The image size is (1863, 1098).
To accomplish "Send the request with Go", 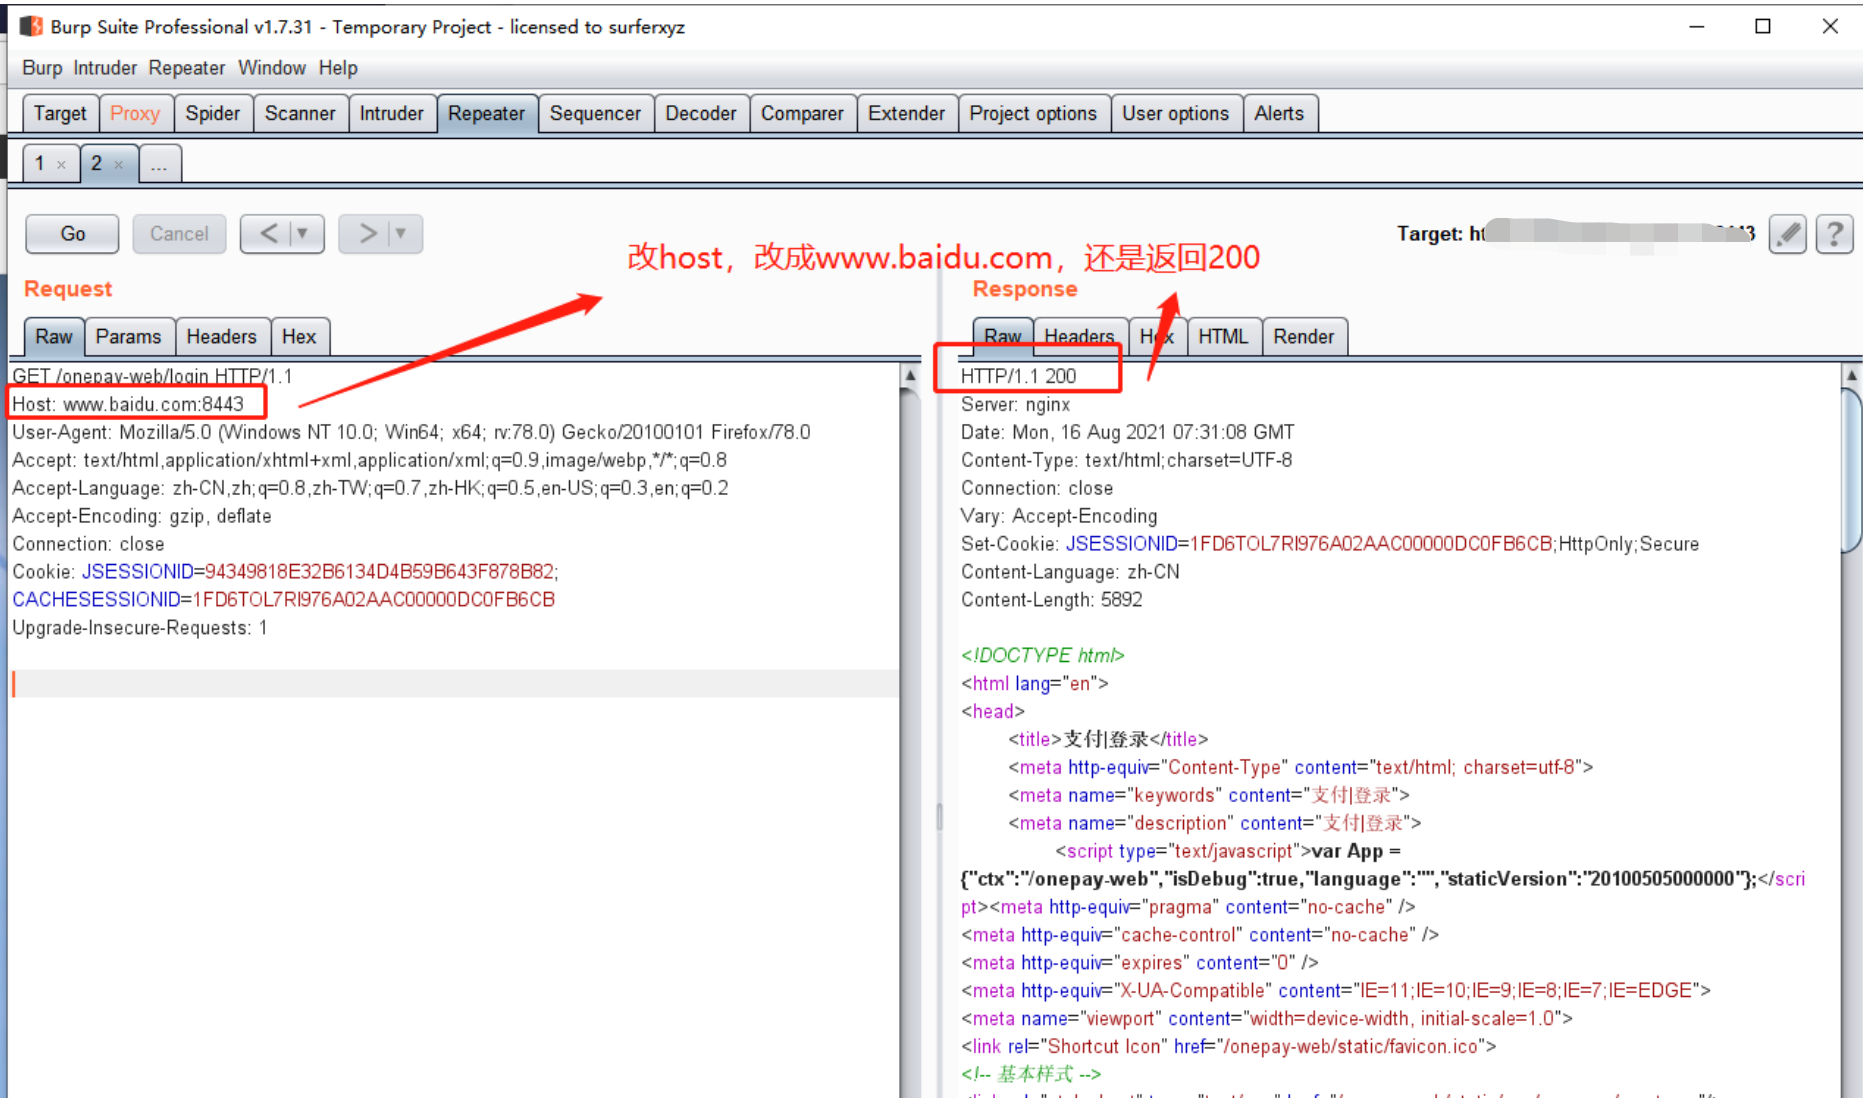I will (x=72, y=234).
